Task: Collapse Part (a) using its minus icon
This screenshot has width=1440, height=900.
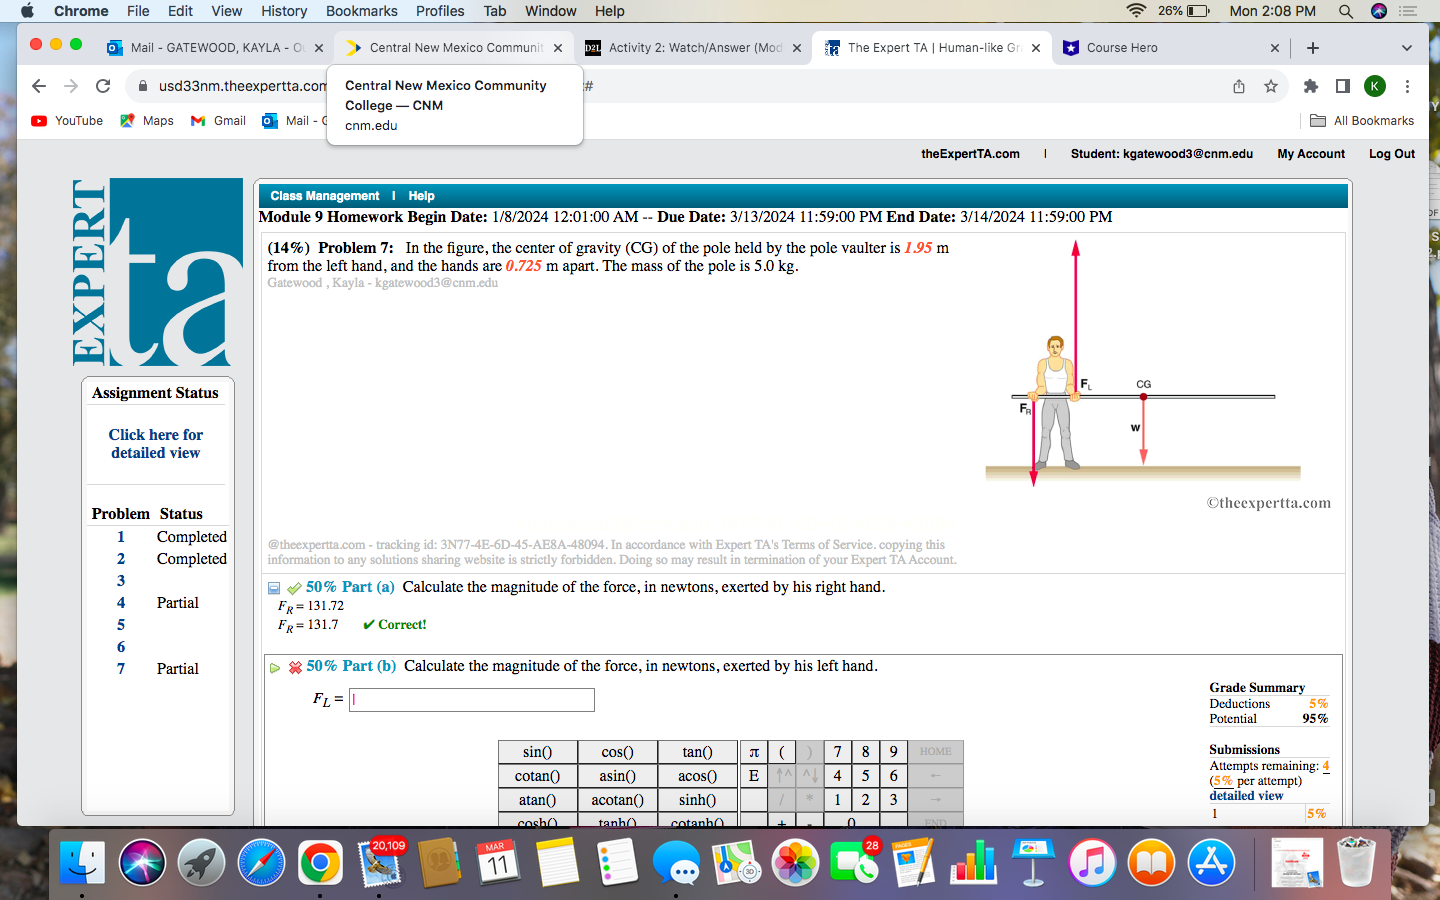Action: 273,587
